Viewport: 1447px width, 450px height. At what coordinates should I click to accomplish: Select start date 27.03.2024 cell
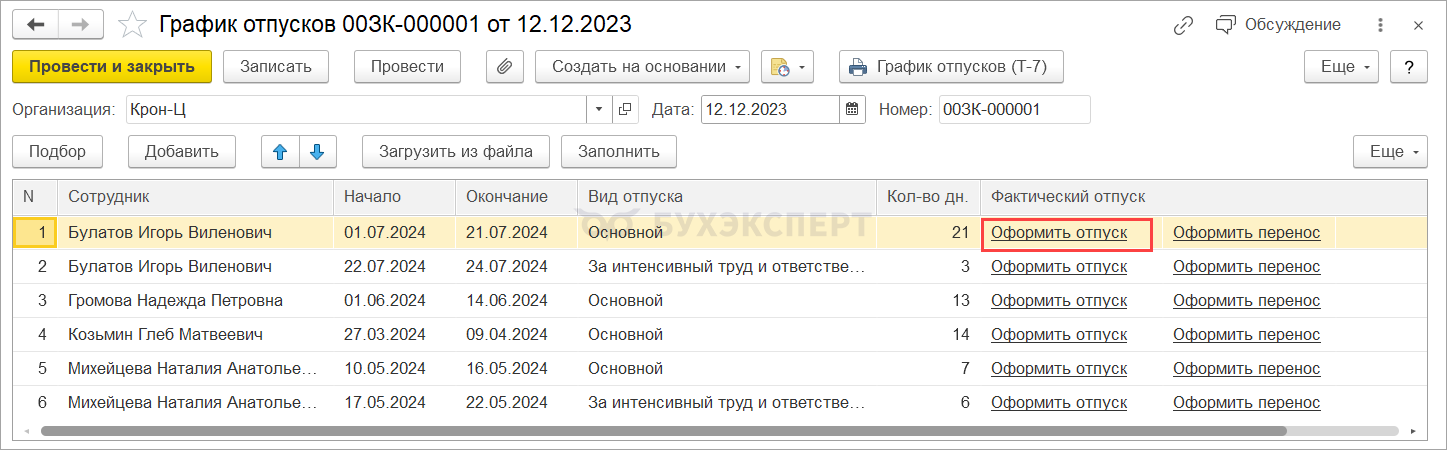pos(394,335)
